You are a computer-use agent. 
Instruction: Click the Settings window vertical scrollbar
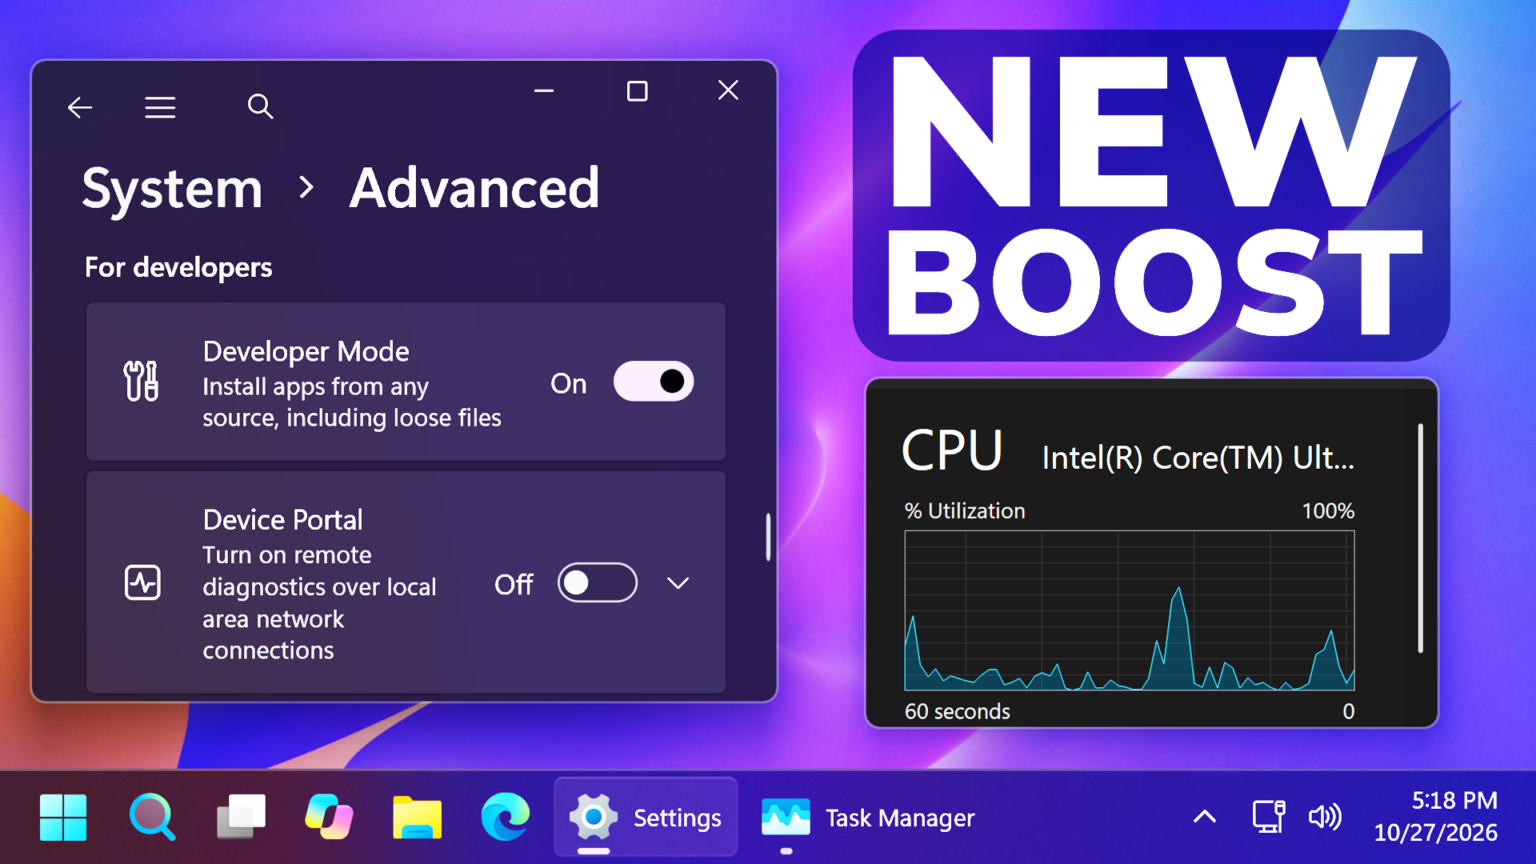click(768, 537)
